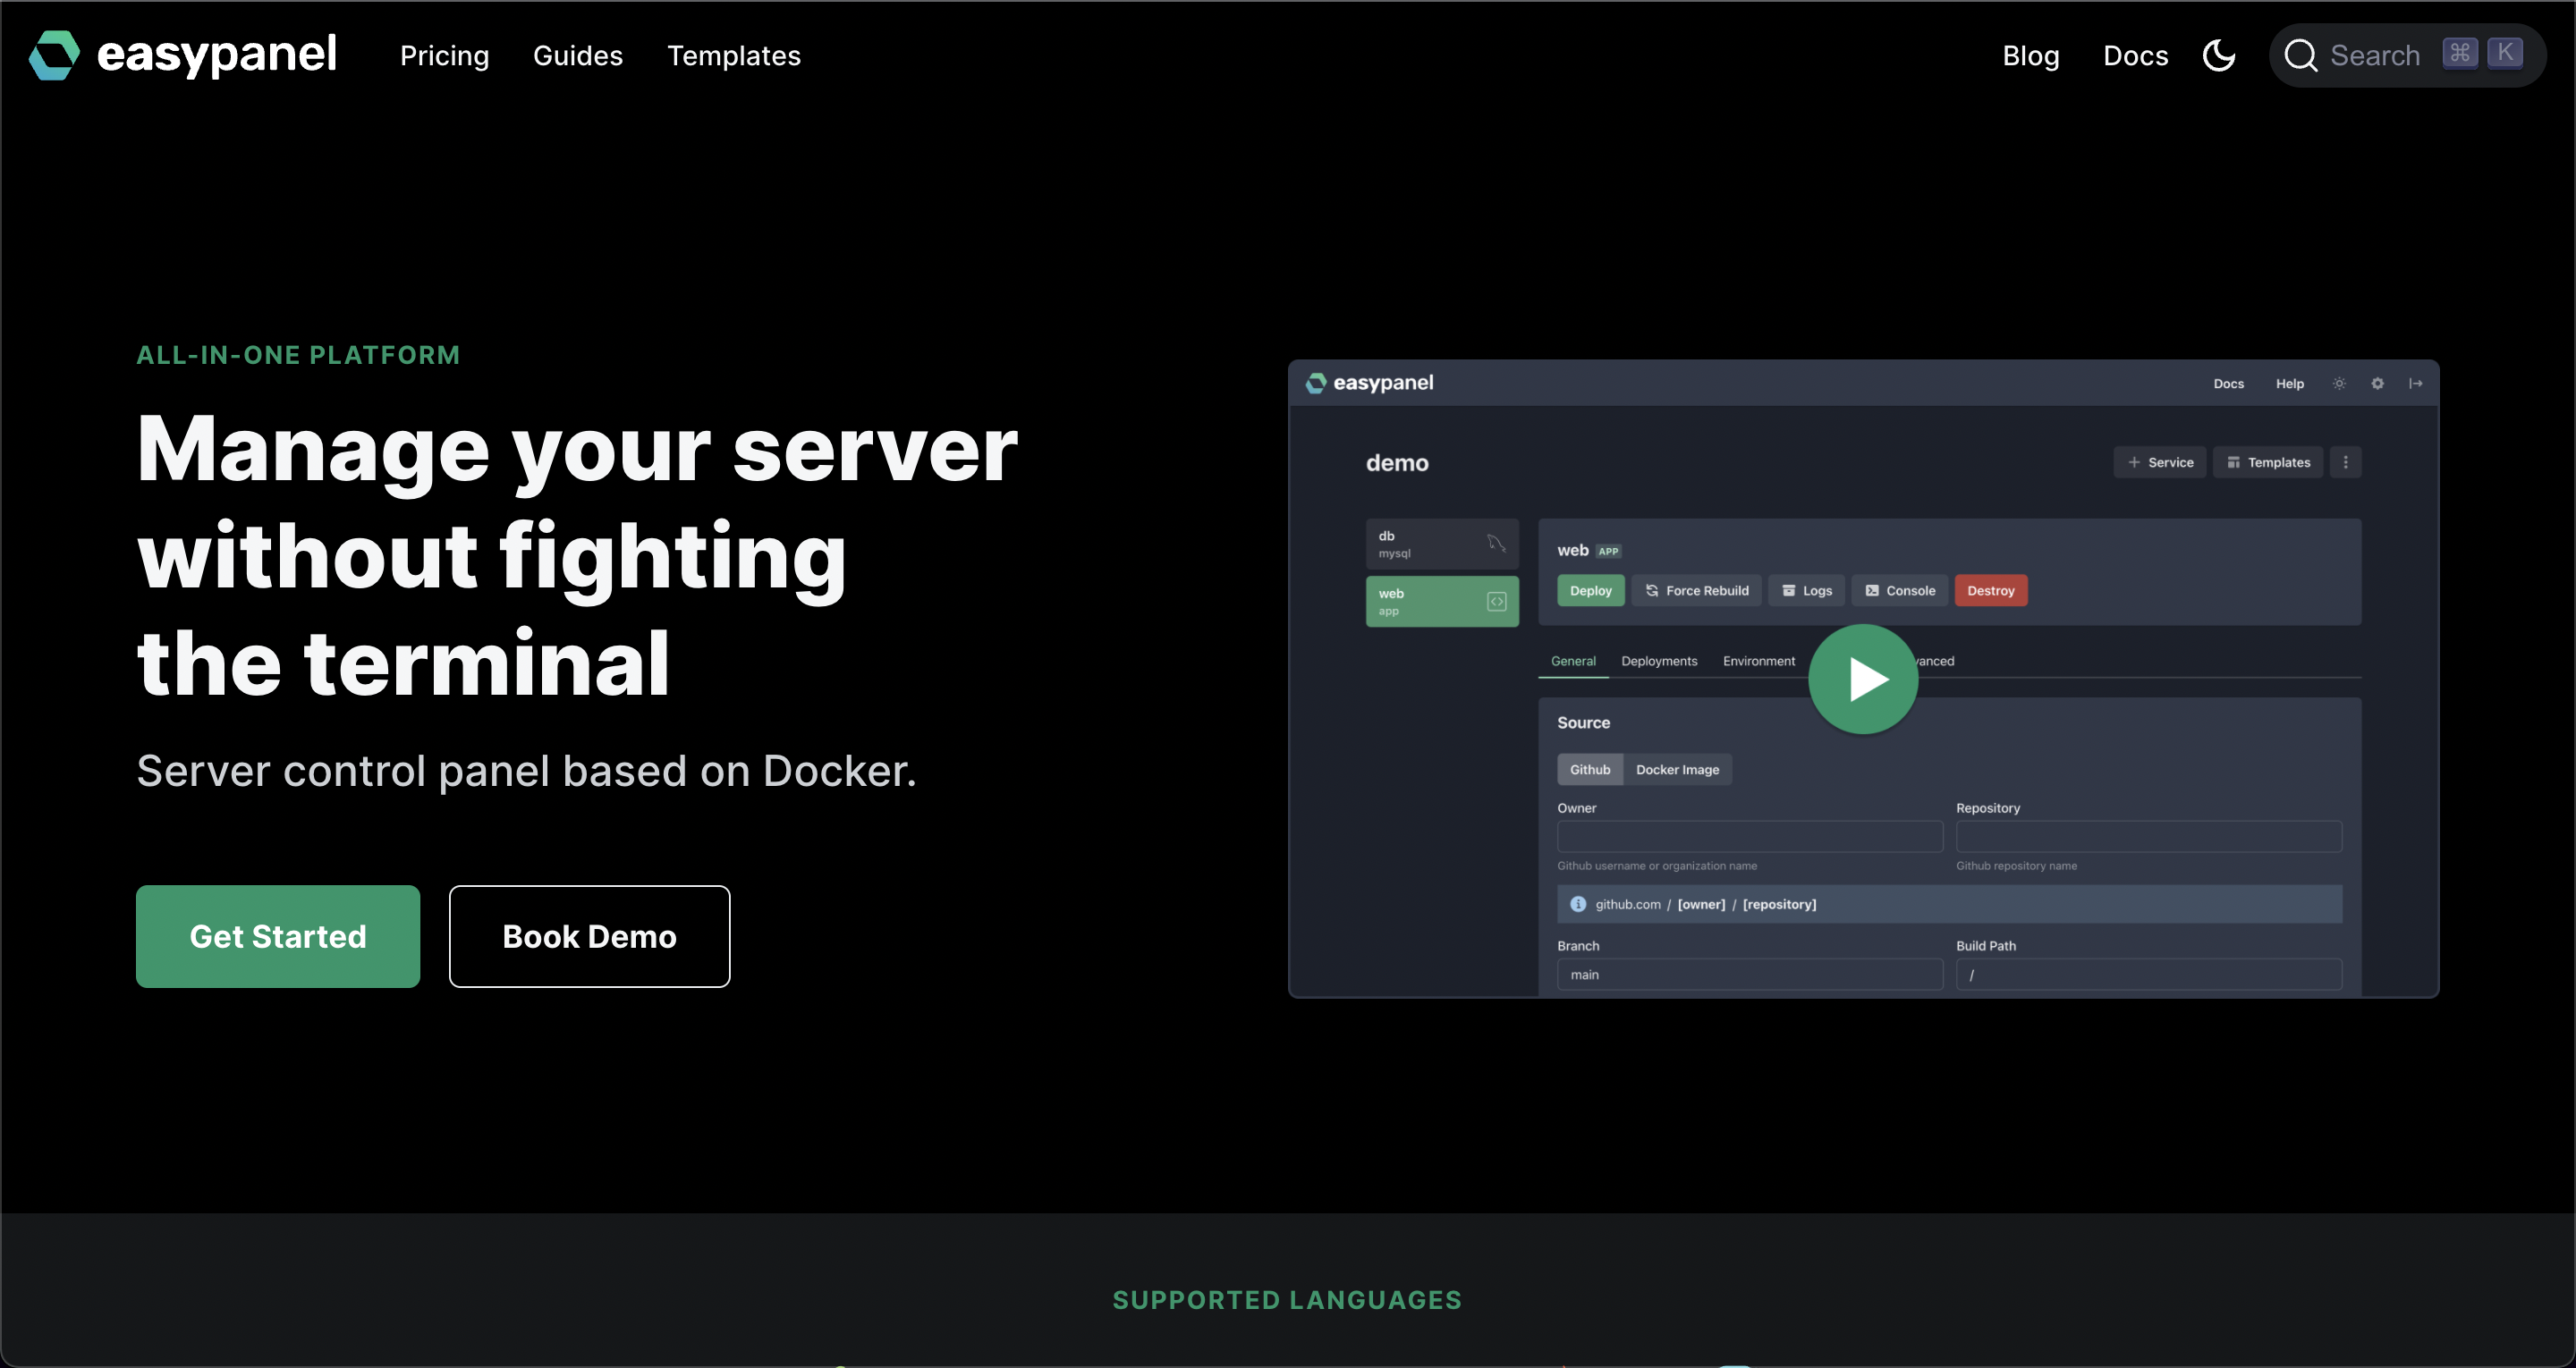Click the "ALL-IN-ONE PLATFORM" tagline
2576x1368 pixels.
click(x=298, y=355)
